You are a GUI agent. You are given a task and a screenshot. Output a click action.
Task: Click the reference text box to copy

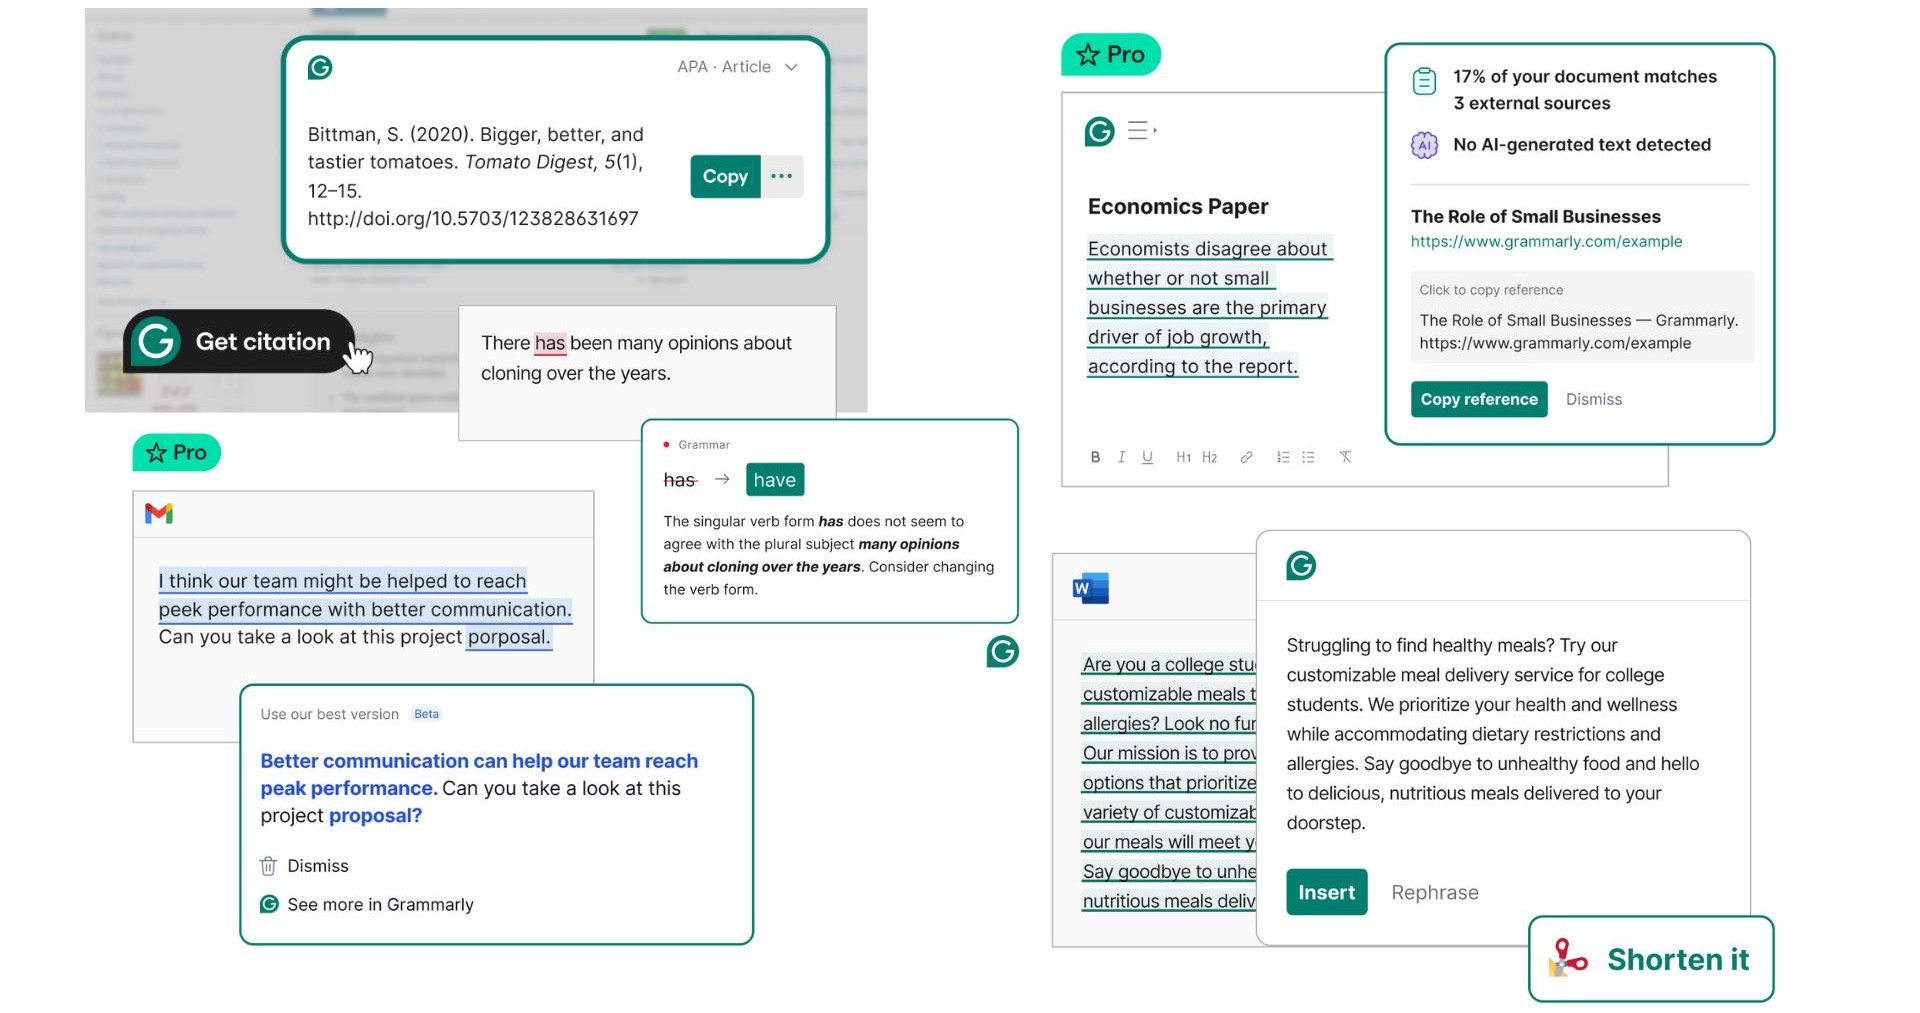(1581, 317)
